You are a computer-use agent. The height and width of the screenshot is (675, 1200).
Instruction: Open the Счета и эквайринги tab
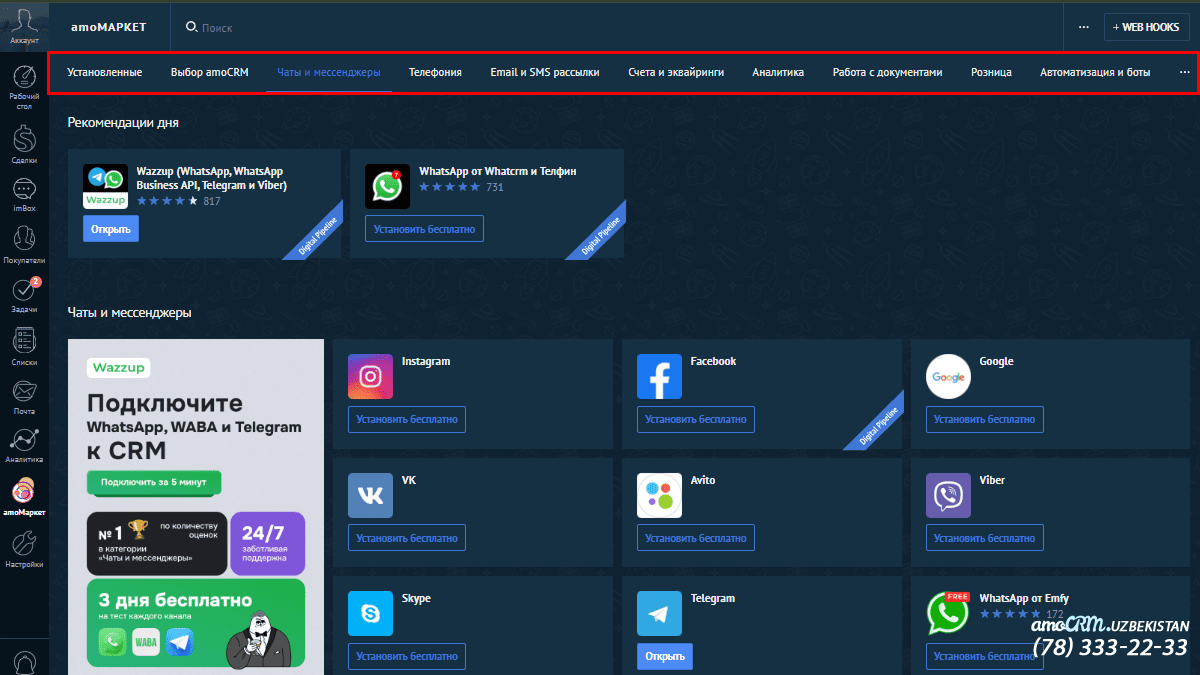pyautogui.click(x=676, y=72)
